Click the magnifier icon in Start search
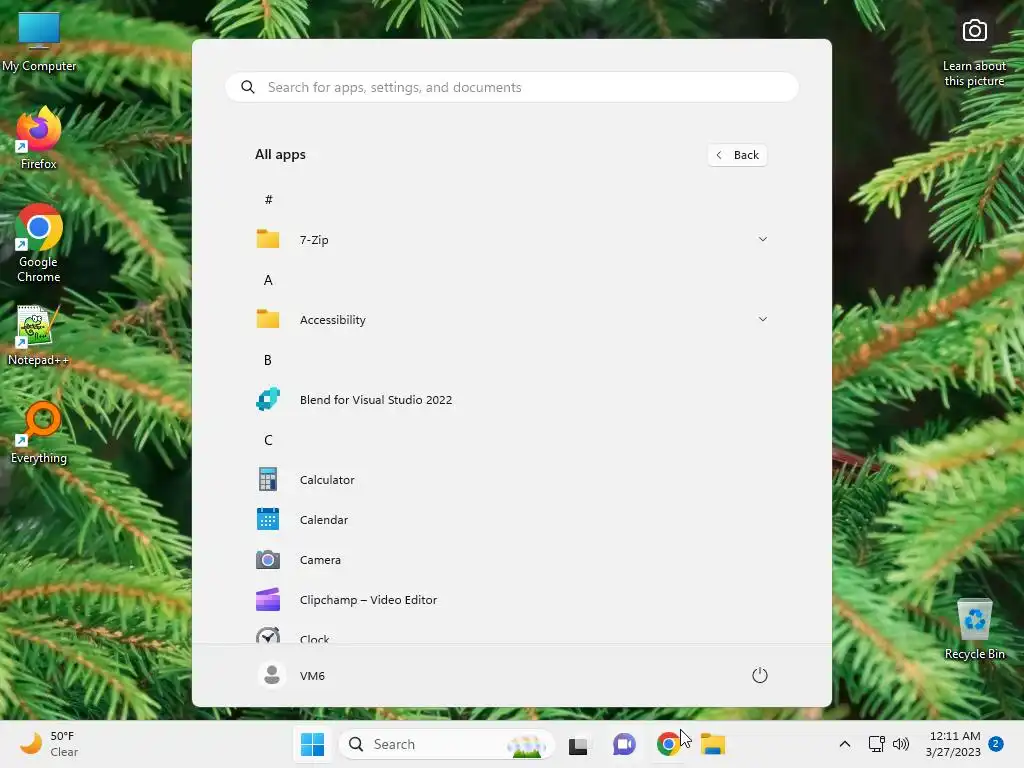The height and width of the screenshot is (768, 1024). tap(248, 87)
